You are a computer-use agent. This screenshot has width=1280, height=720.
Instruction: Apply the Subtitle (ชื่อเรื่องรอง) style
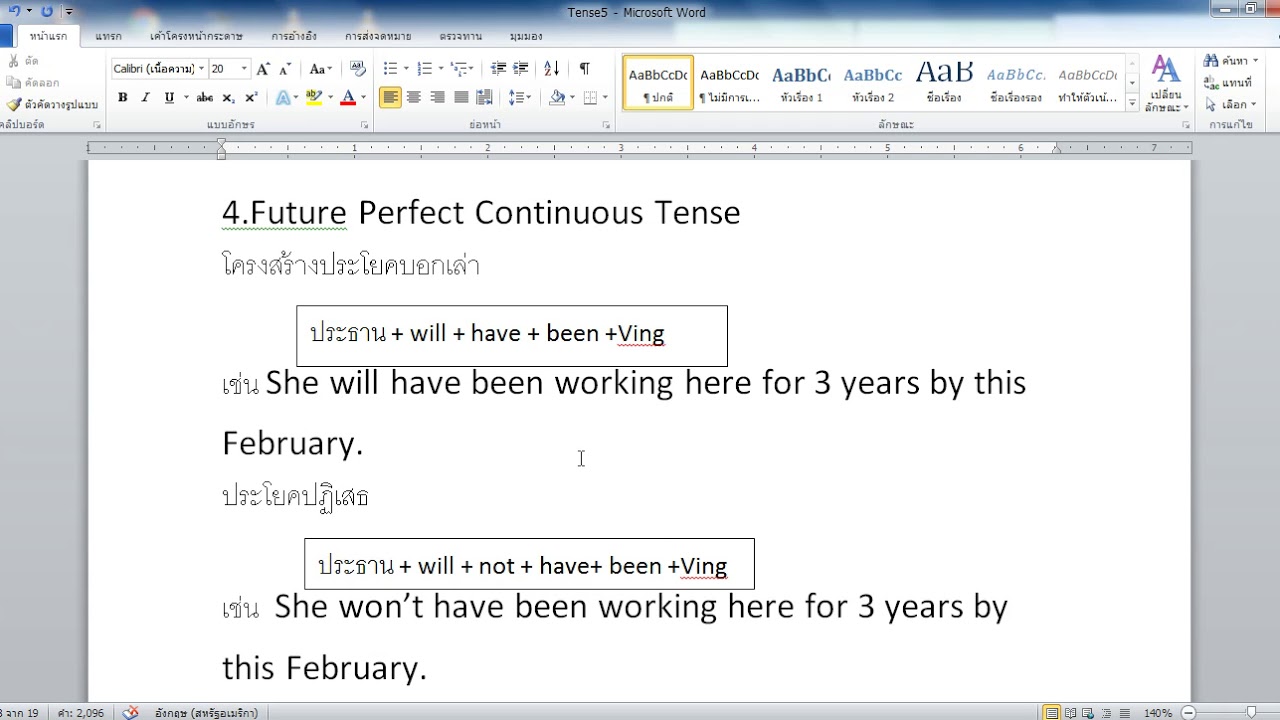tap(1016, 82)
